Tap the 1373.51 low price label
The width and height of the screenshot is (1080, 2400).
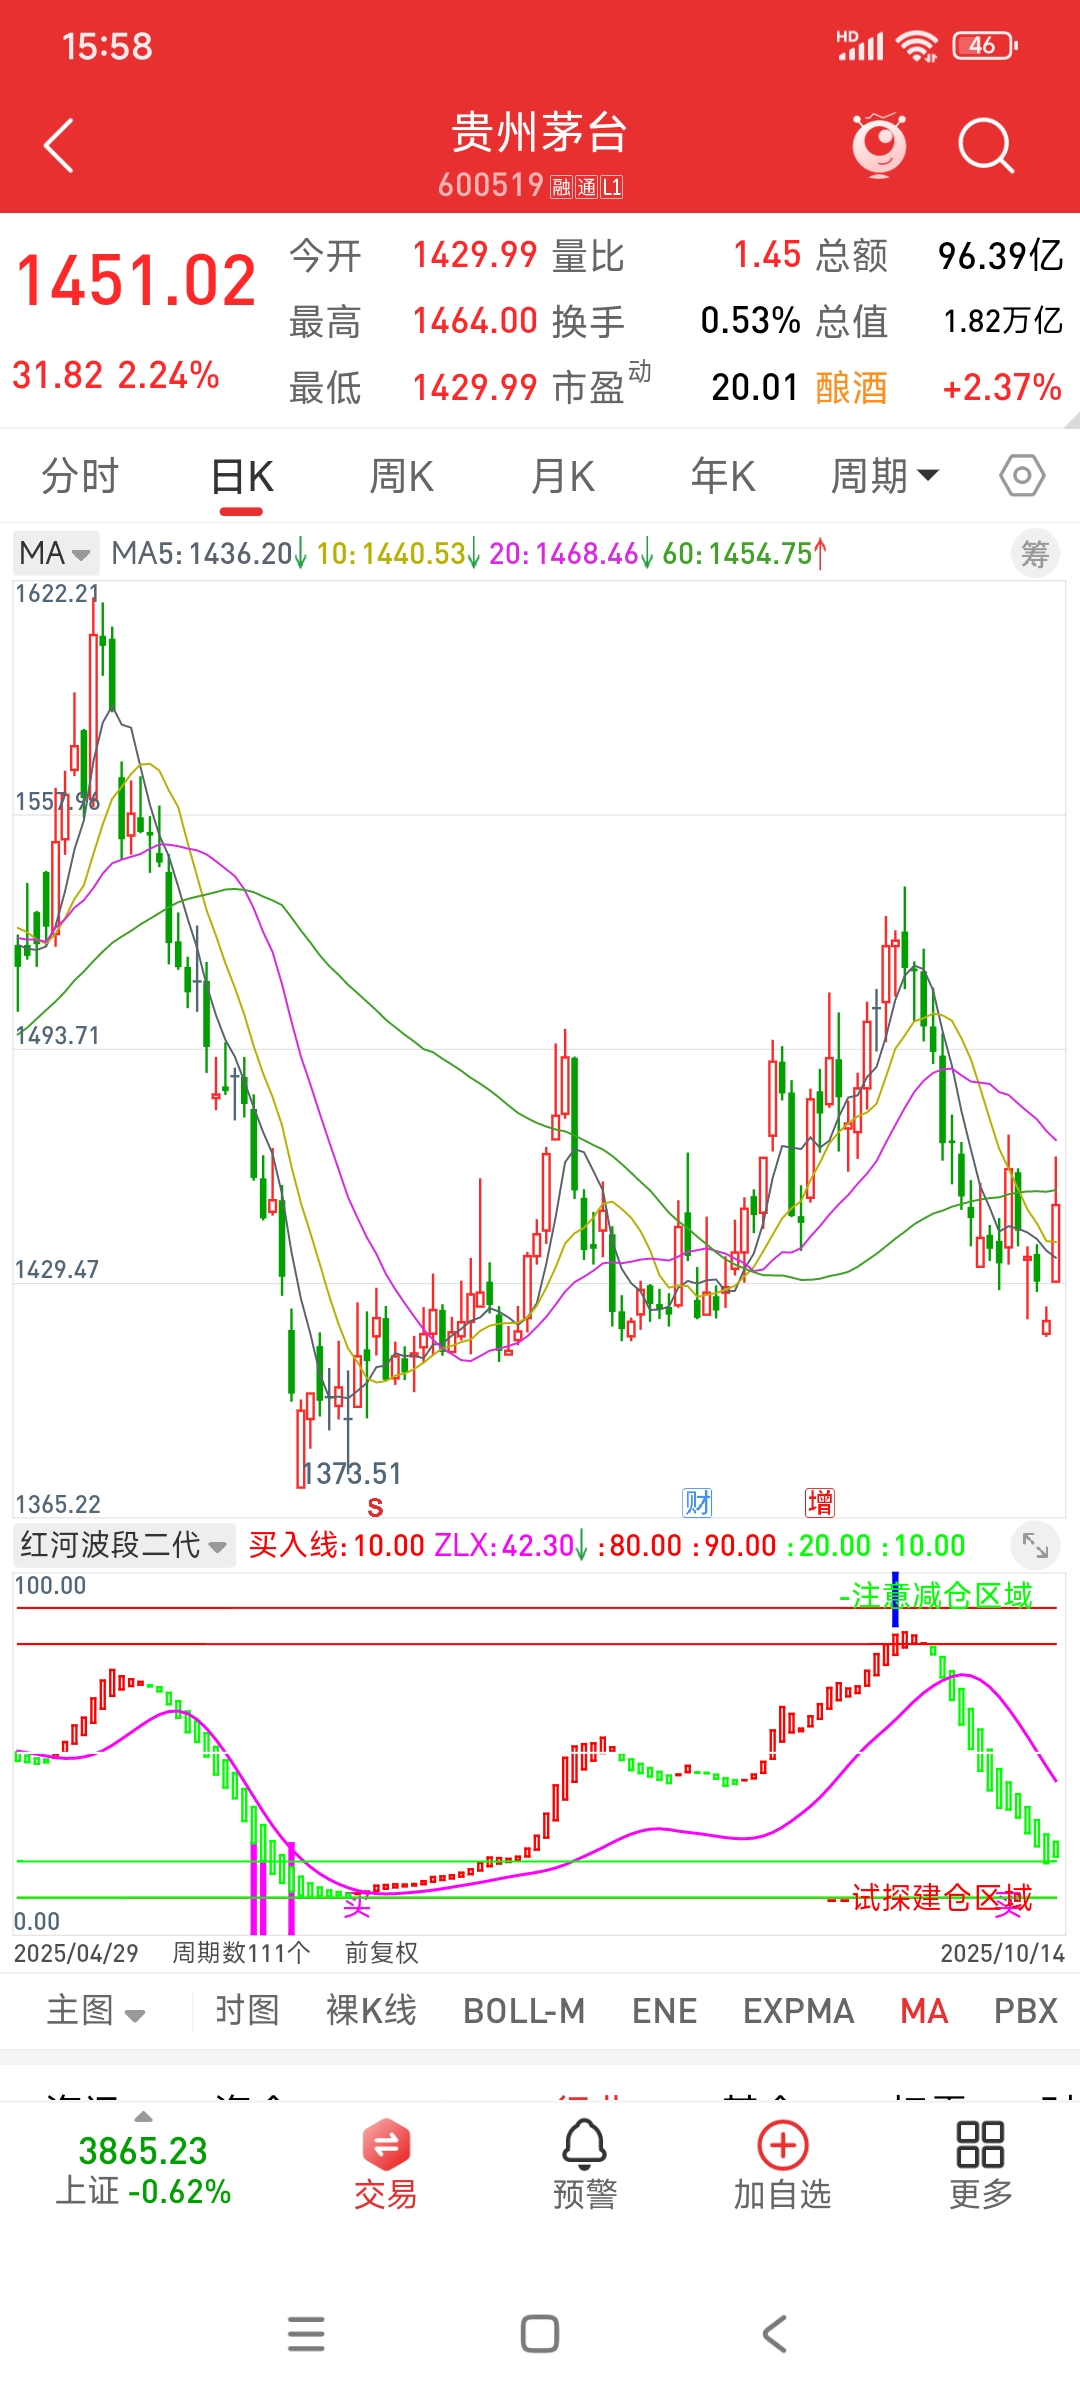coord(352,1473)
